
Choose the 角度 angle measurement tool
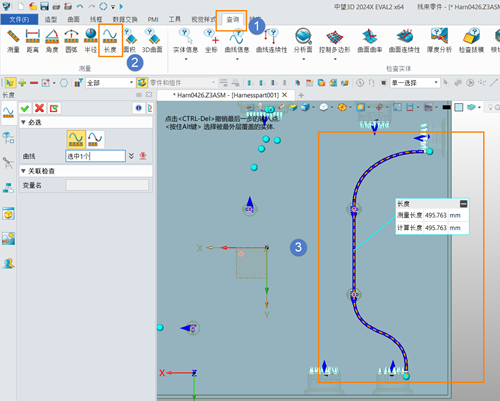coord(52,41)
